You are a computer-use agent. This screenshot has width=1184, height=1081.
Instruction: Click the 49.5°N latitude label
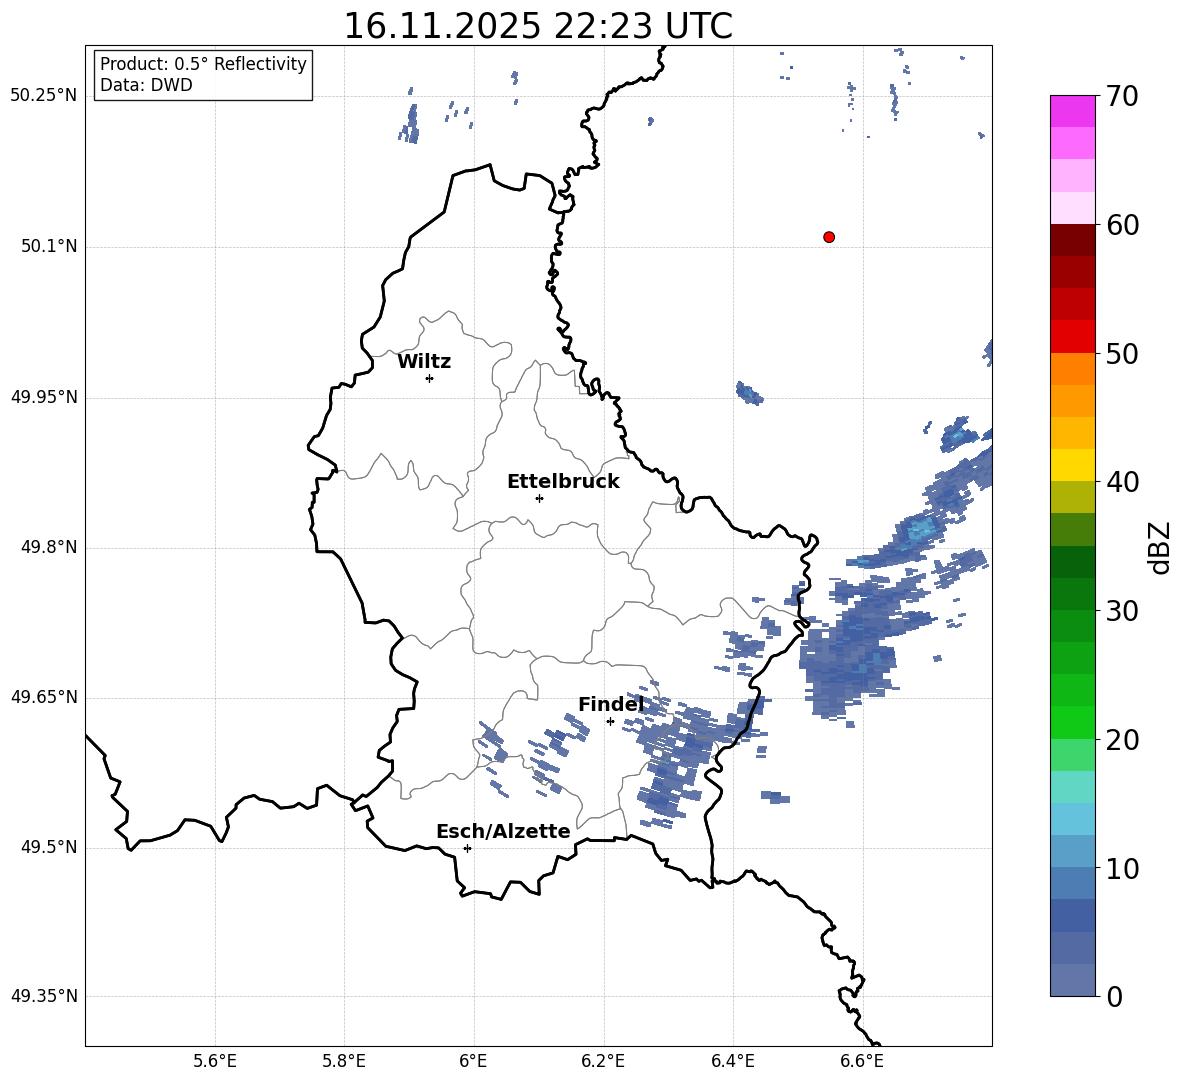(x=49, y=847)
